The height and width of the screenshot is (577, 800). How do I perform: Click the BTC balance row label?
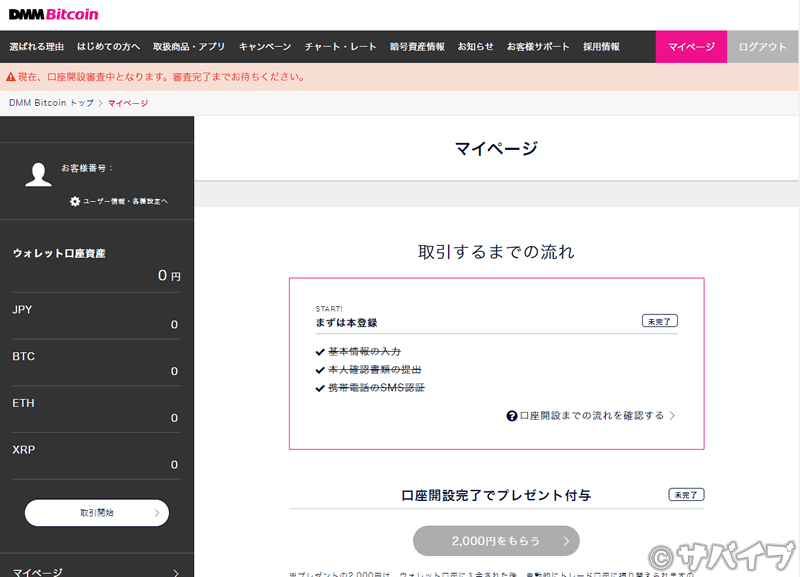pos(23,356)
